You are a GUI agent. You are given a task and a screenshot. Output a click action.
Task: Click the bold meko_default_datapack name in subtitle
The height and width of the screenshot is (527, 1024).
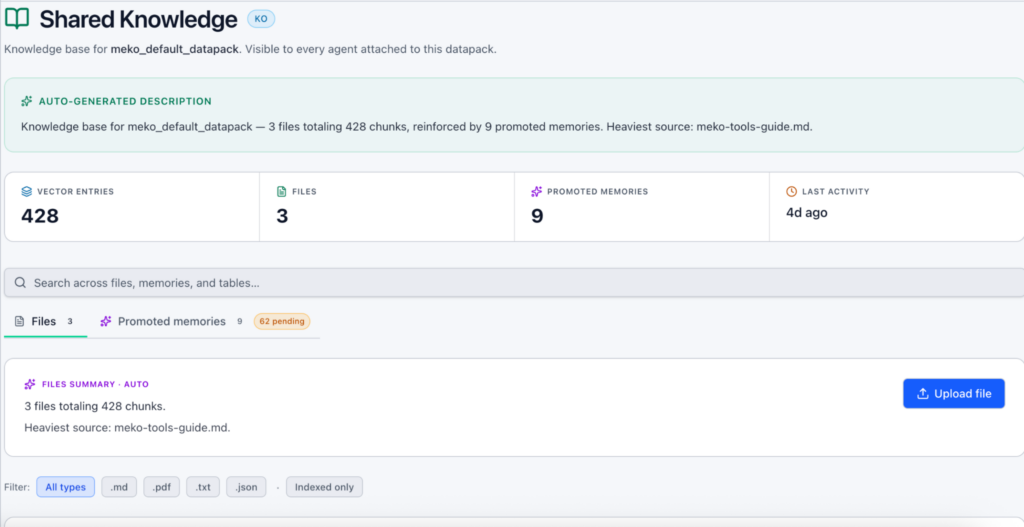click(174, 49)
